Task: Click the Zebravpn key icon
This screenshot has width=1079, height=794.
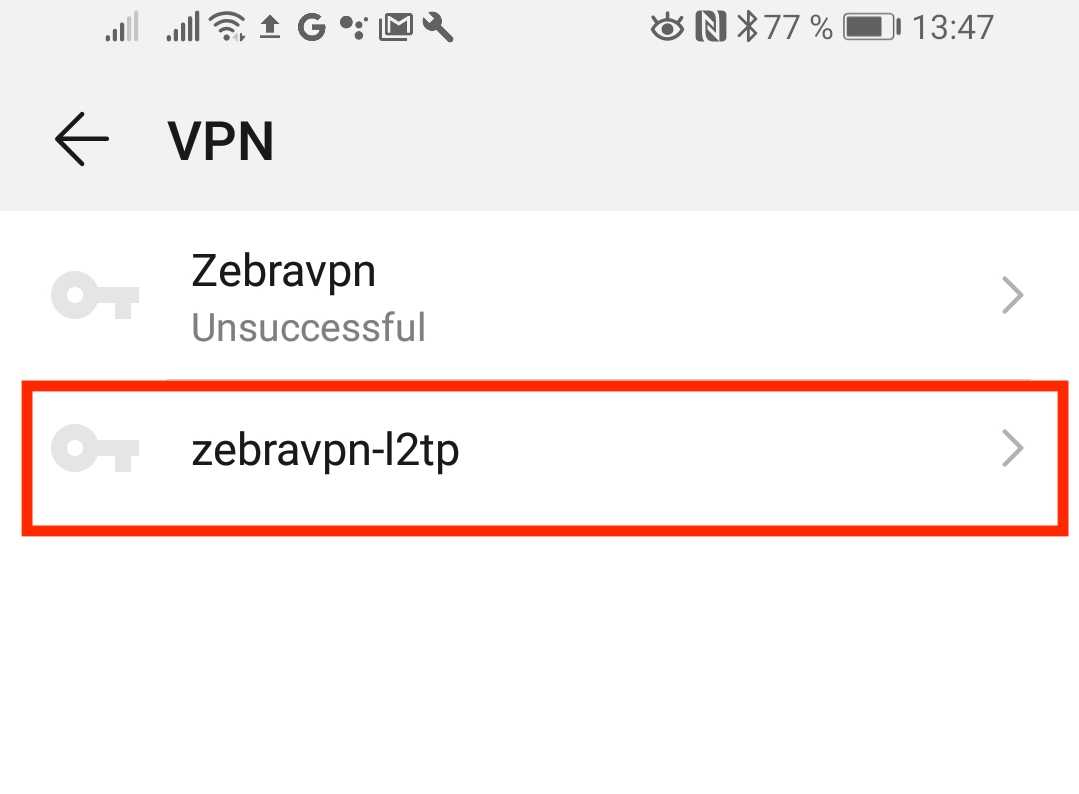Action: (95, 296)
